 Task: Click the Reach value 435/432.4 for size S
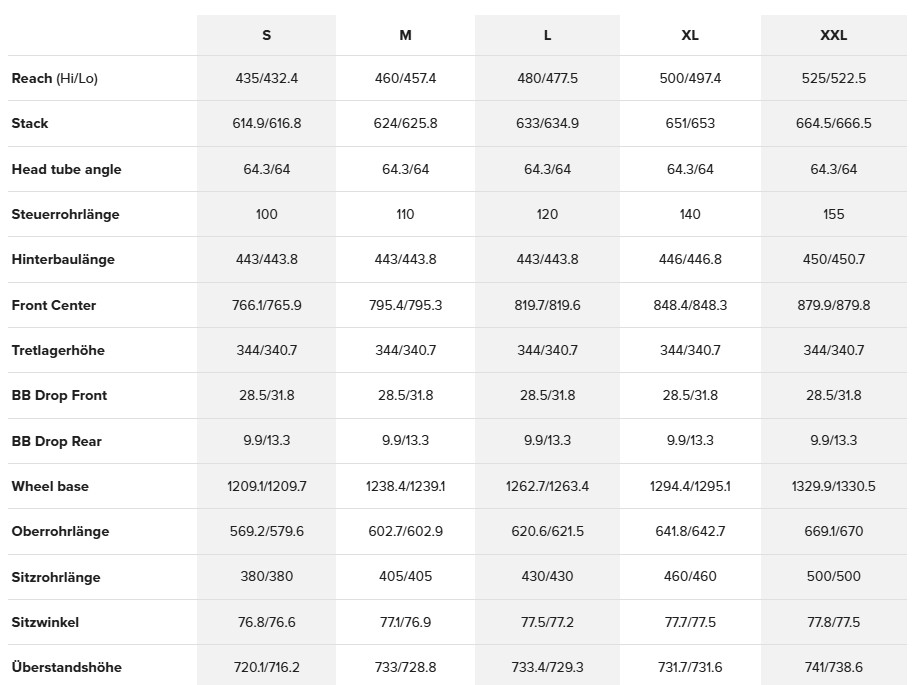266,78
